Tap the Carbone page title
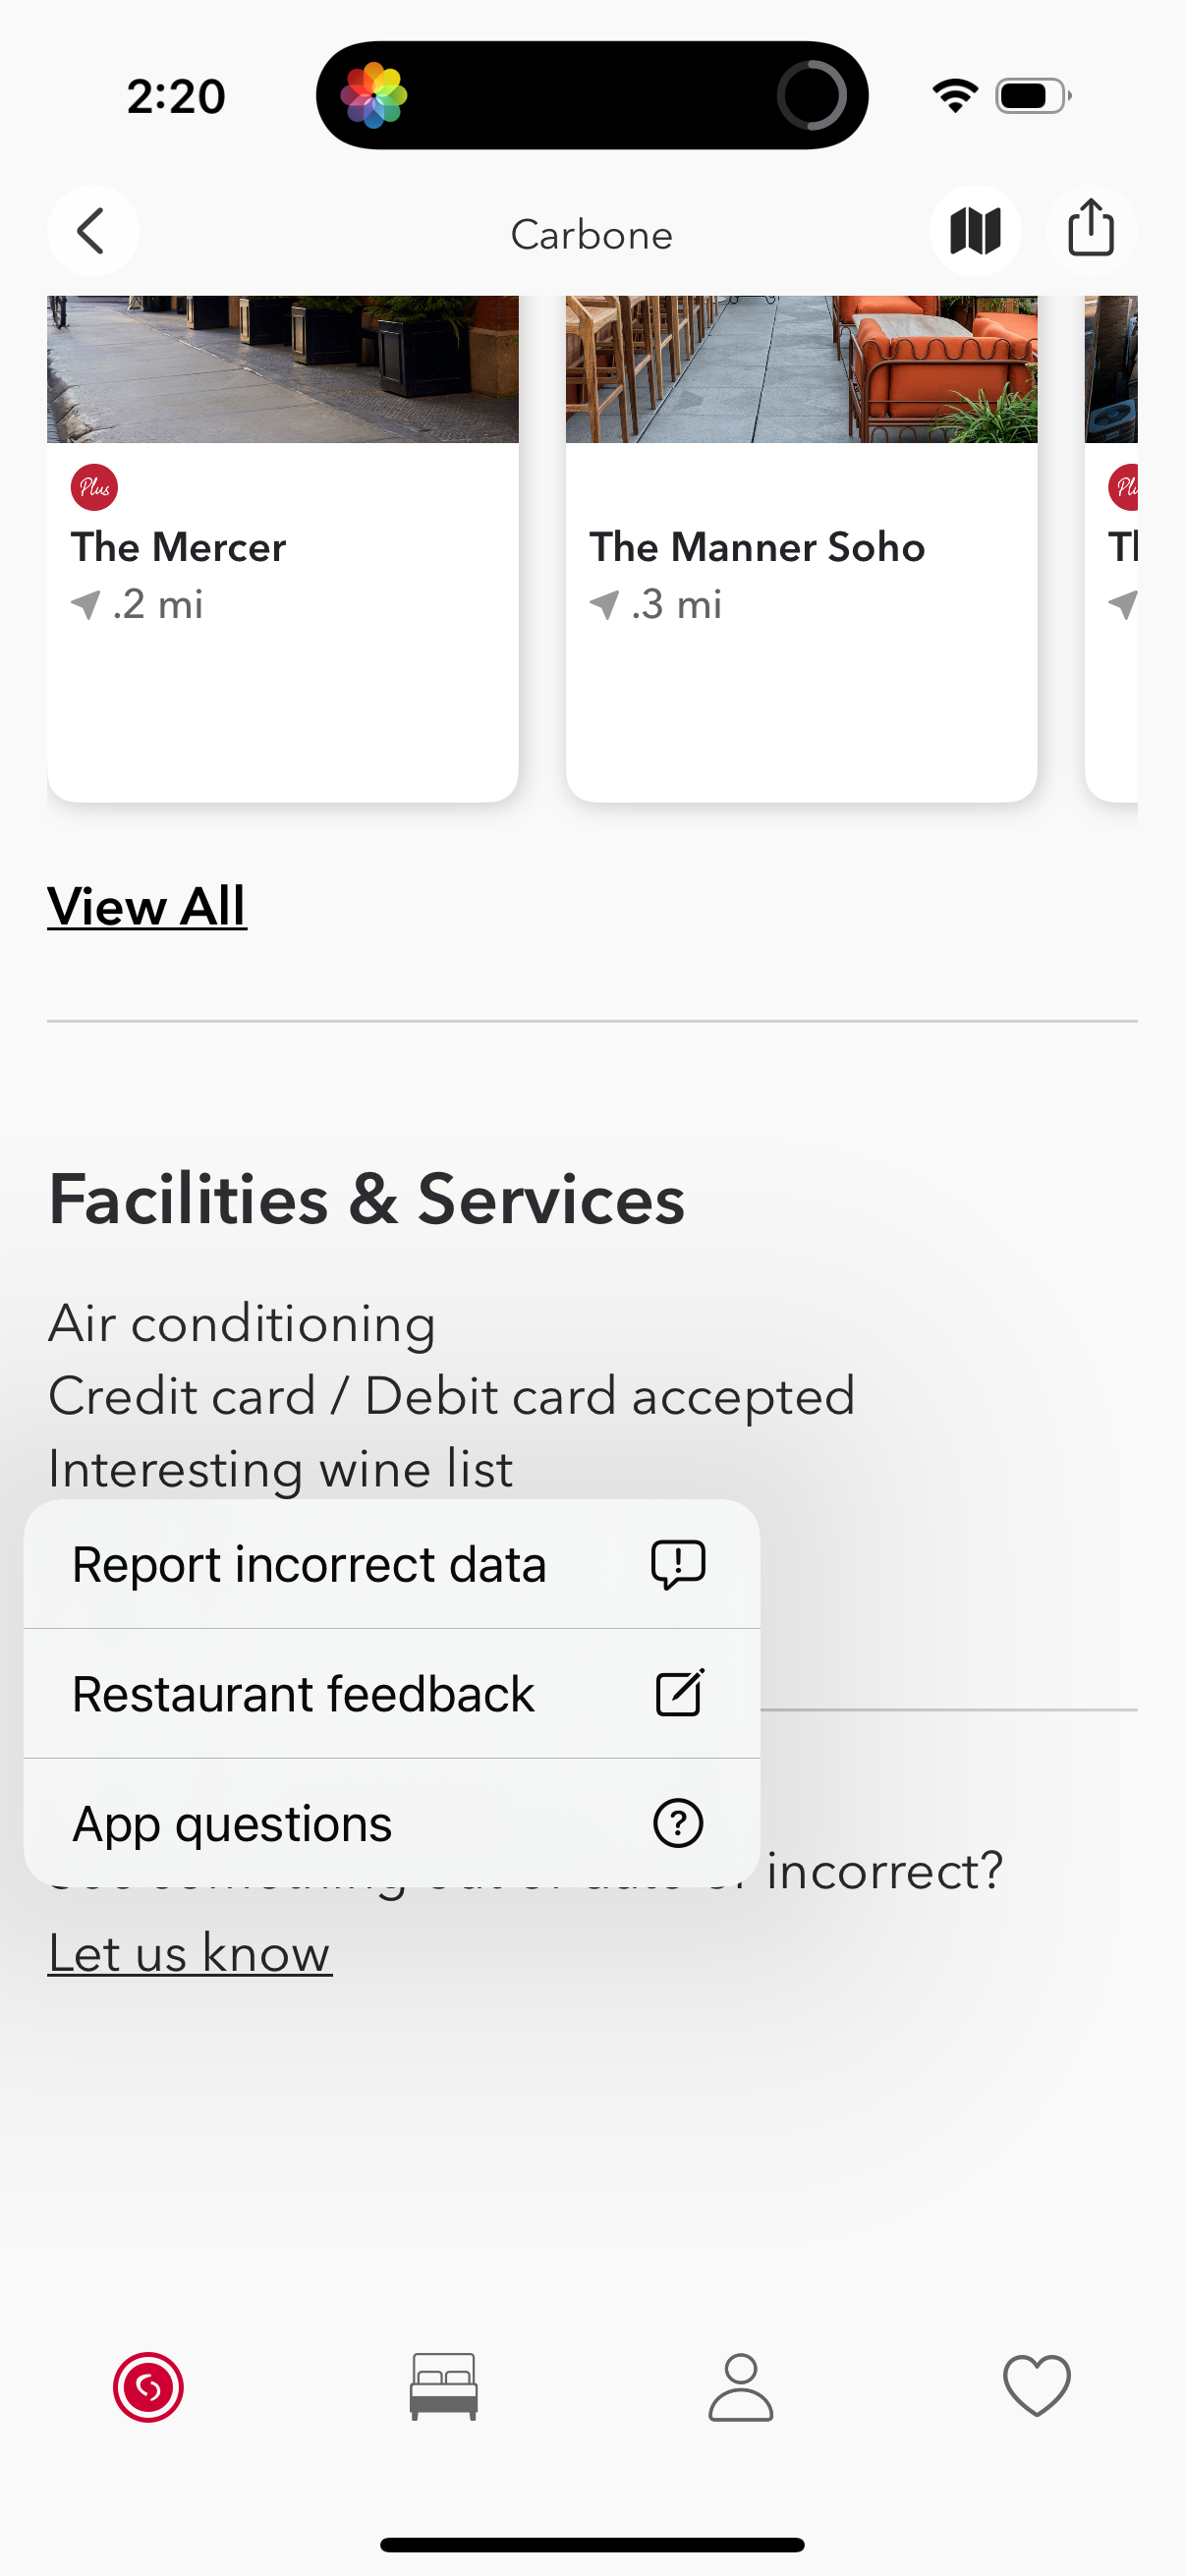Viewport: 1185px width, 2576px height. (591, 235)
